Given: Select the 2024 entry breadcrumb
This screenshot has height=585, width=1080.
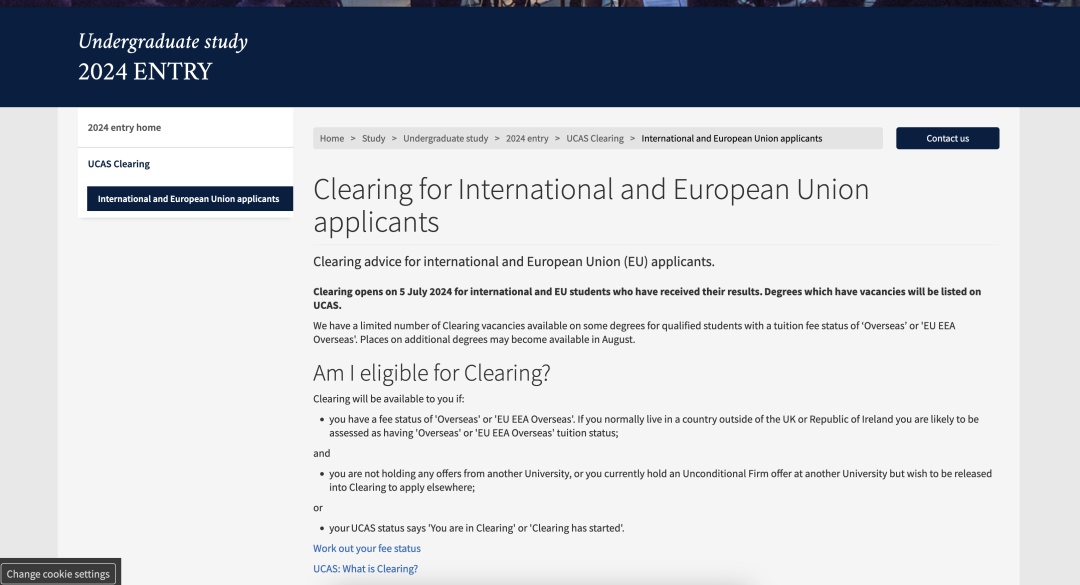Looking at the screenshot, I should [527, 139].
